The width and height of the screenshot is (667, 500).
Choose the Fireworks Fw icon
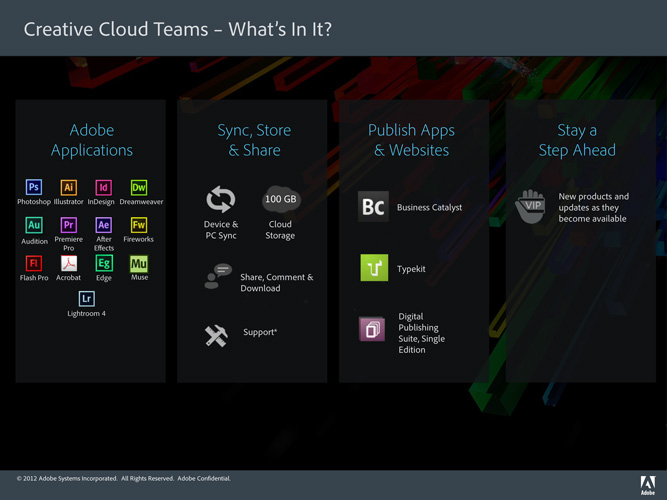tap(139, 225)
